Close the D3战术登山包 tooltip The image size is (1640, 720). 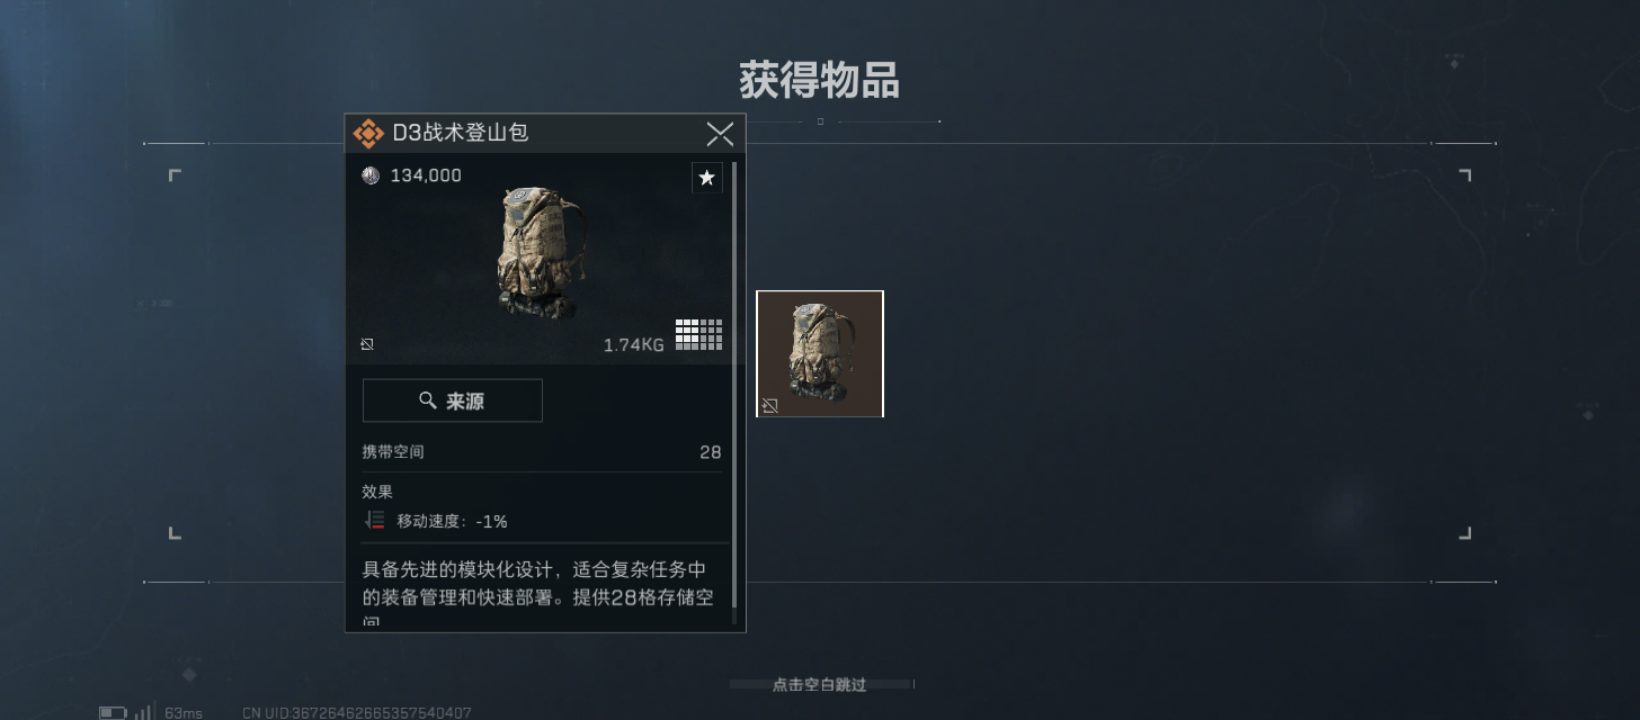(720, 134)
